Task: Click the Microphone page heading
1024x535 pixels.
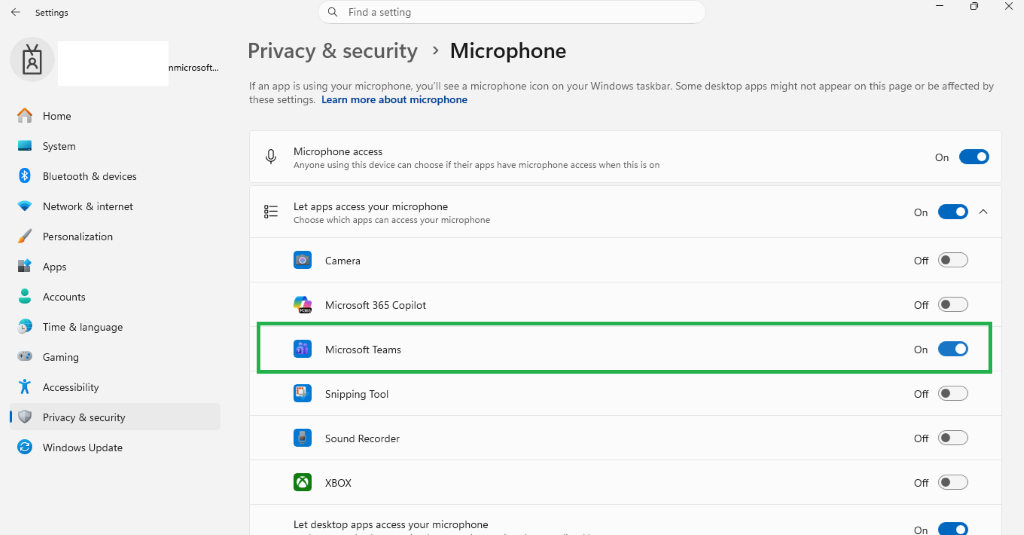Action: click(508, 51)
